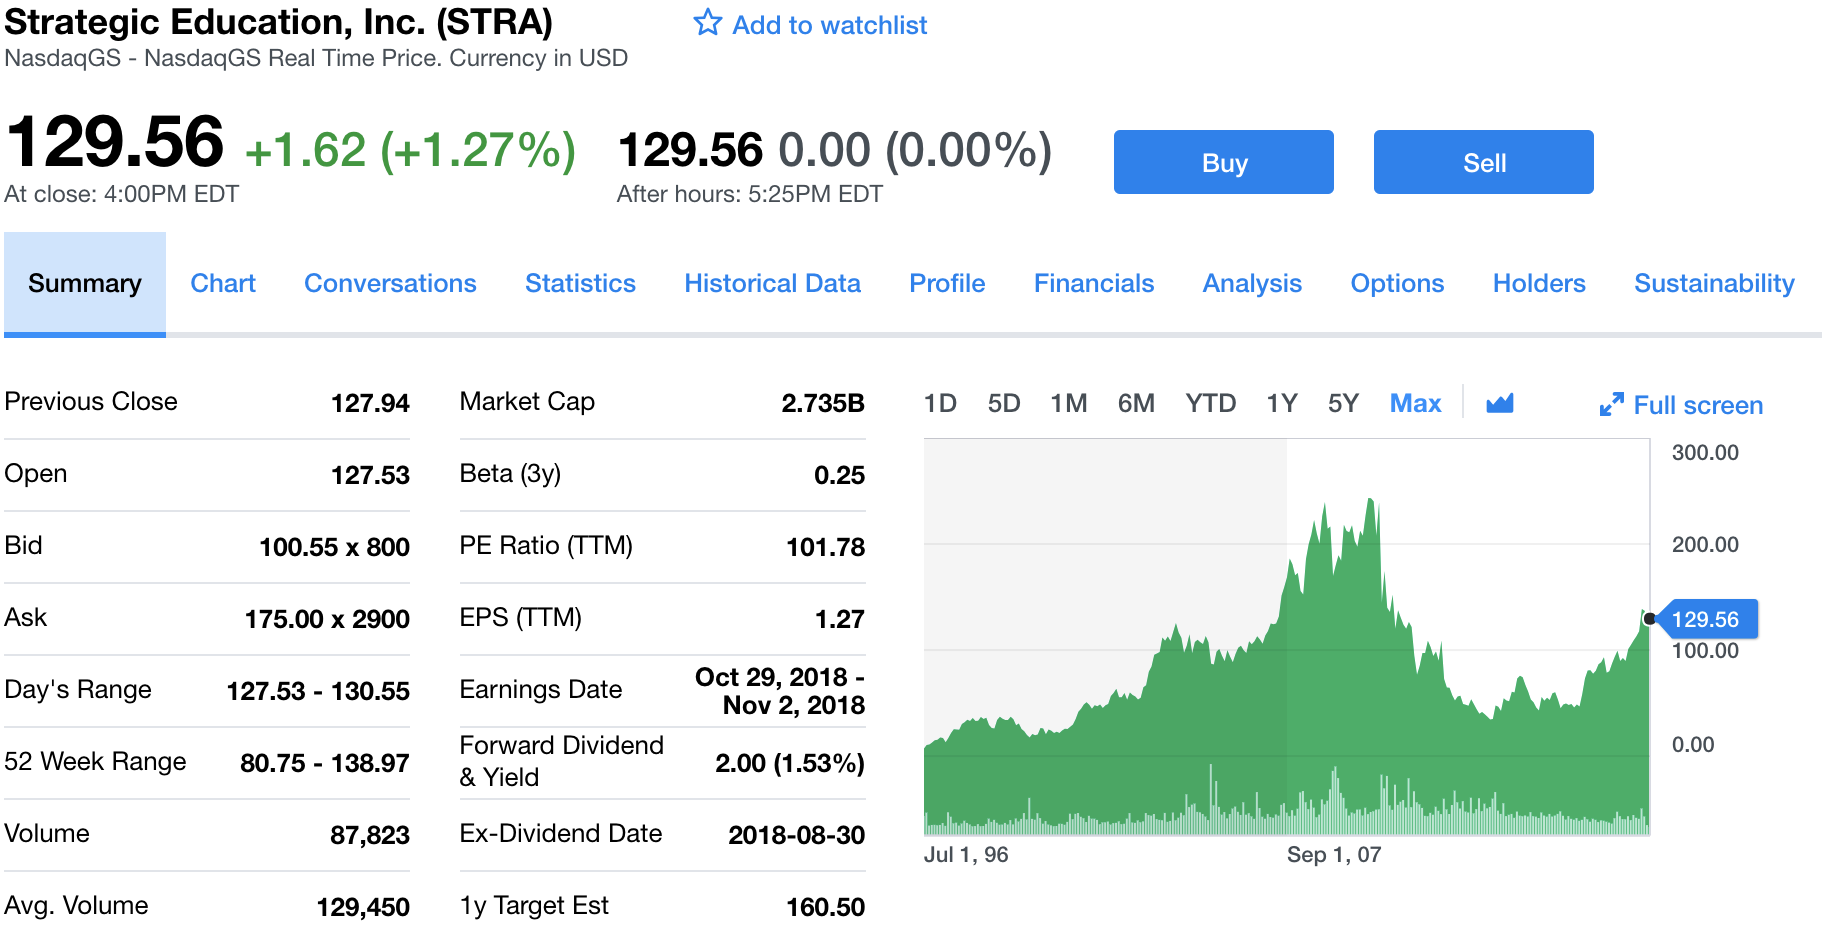Click the EPS (TTM) value 1.27
This screenshot has width=1822, height=940.
pos(839,619)
